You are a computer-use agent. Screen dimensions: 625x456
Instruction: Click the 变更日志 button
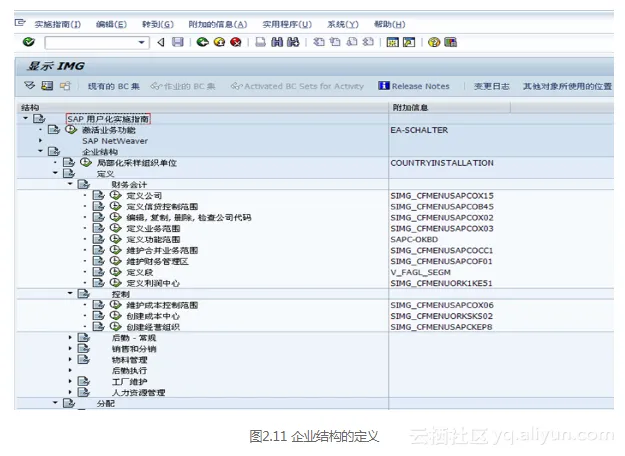(x=491, y=86)
